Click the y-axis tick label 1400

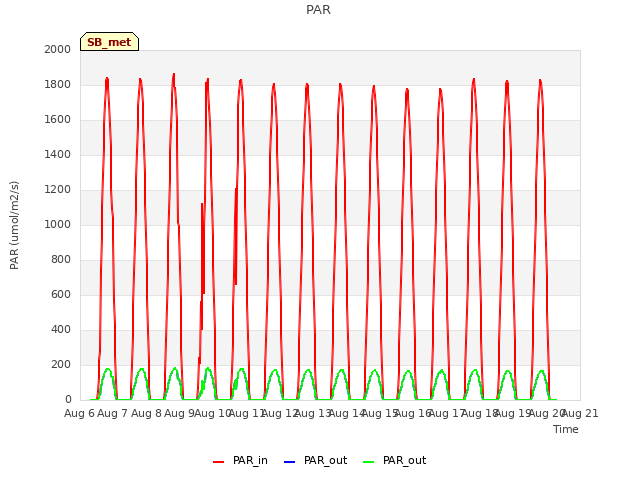coord(58,154)
